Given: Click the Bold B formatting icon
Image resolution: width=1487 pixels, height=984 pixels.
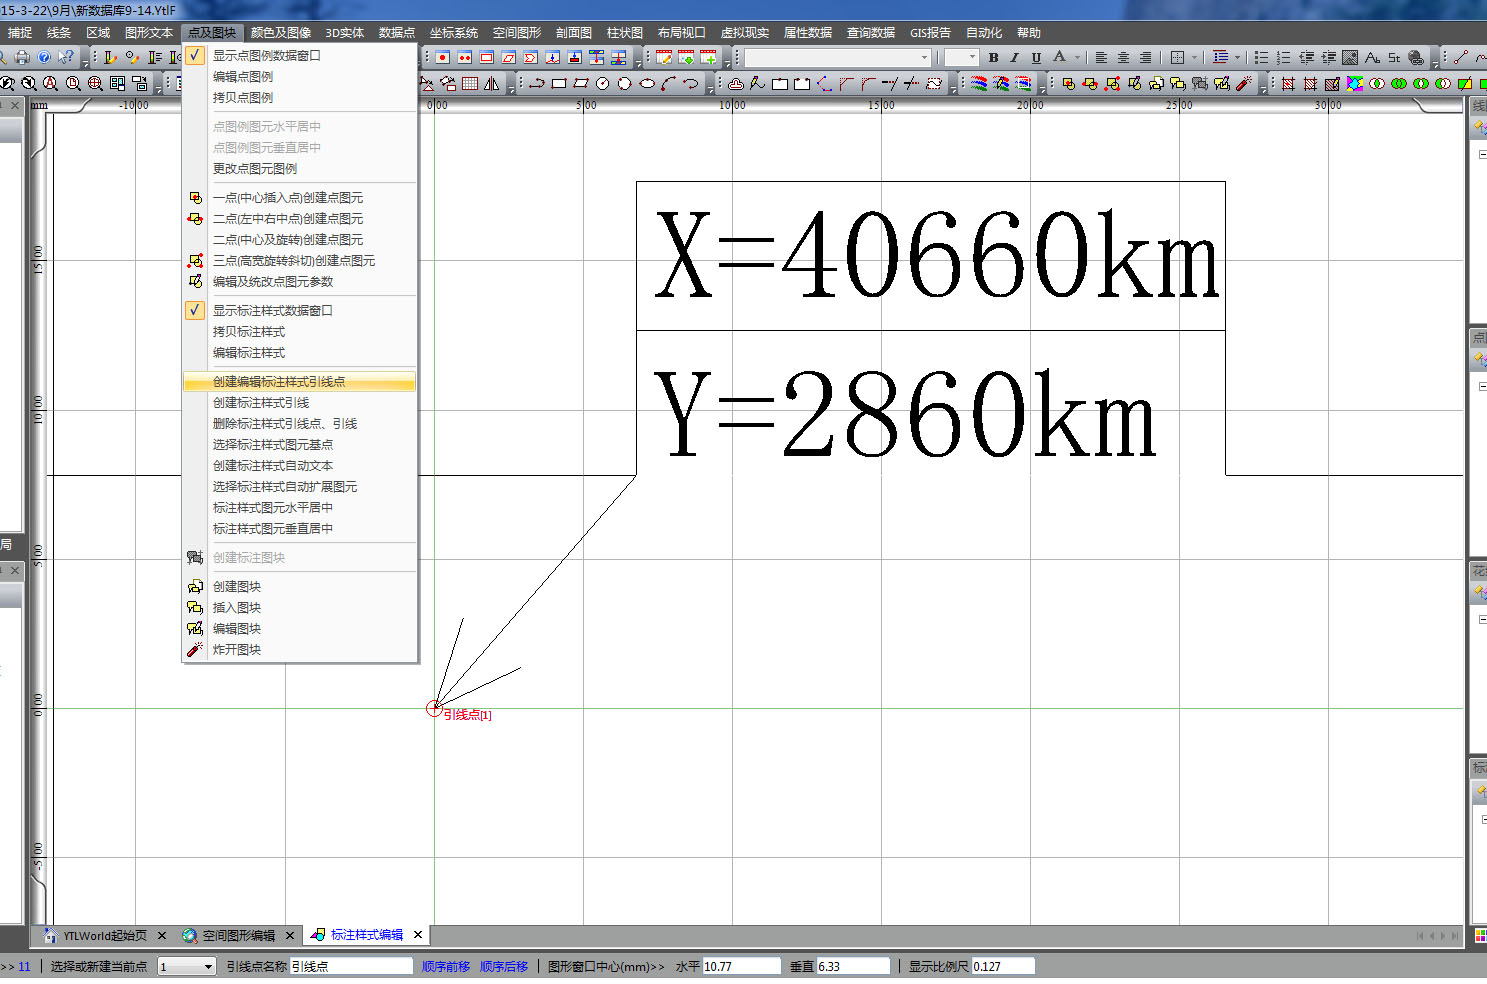Looking at the screenshot, I should tap(993, 58).
